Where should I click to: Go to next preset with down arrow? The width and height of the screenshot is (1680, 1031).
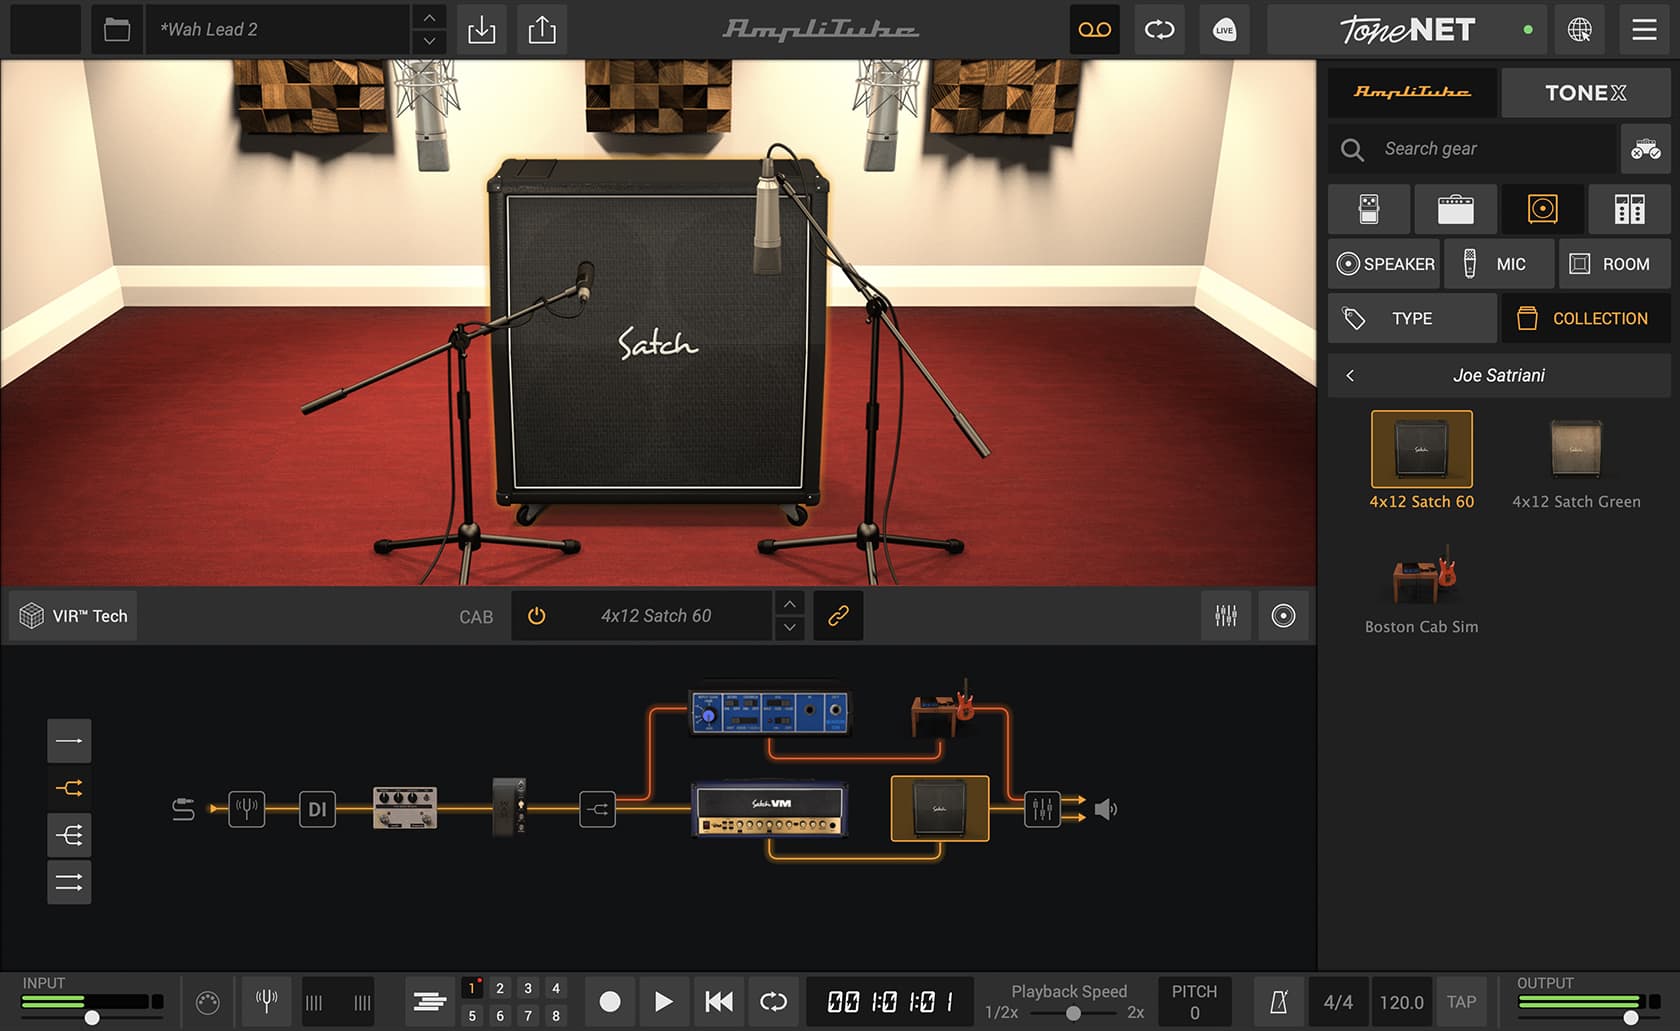[429, 42]
